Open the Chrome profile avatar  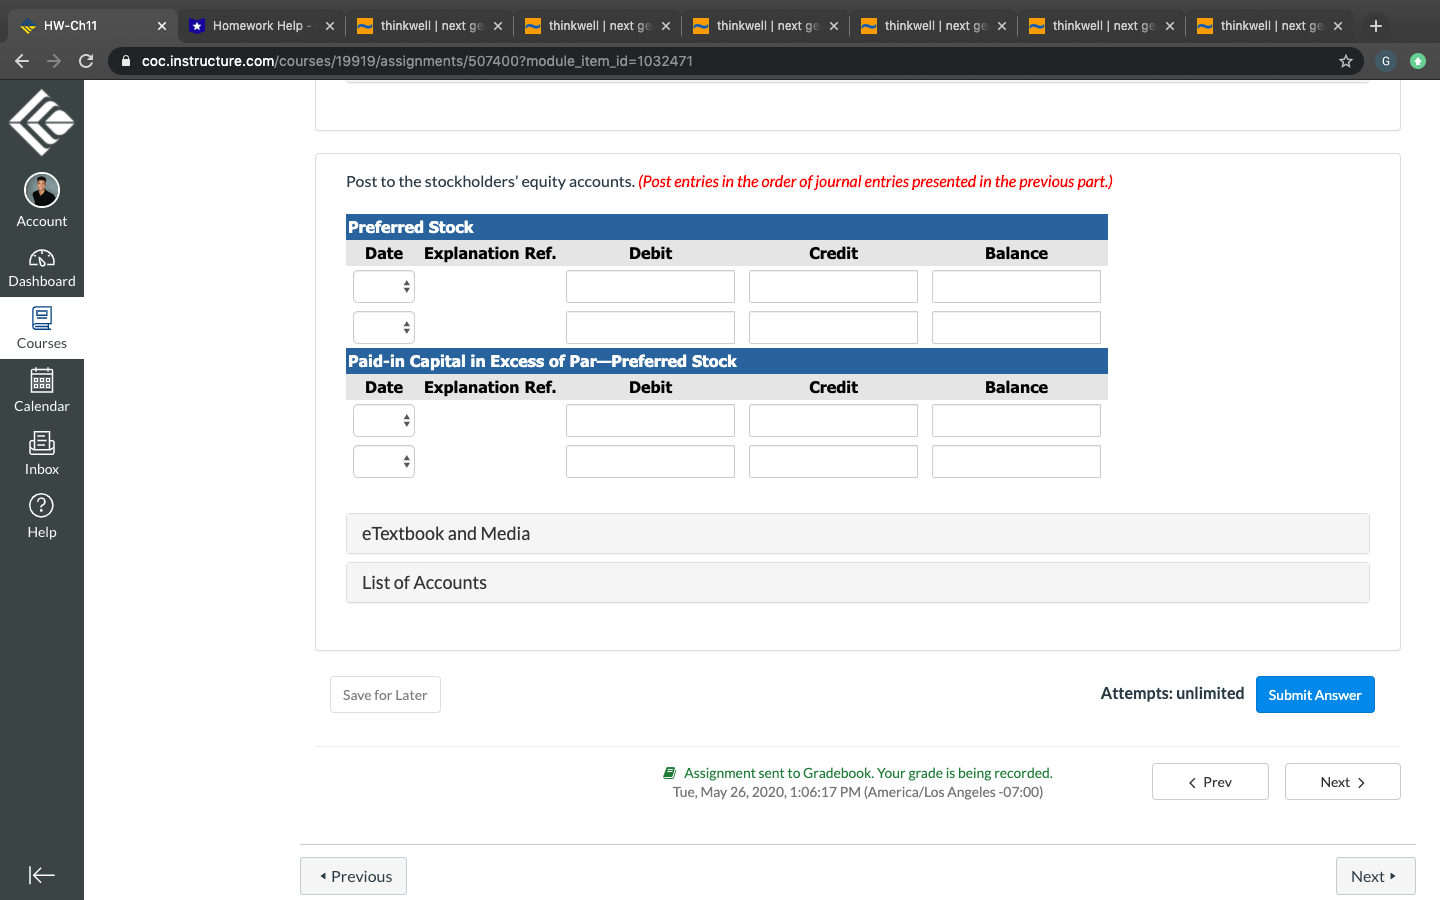pyautogui.click(x=1386, y=61)
